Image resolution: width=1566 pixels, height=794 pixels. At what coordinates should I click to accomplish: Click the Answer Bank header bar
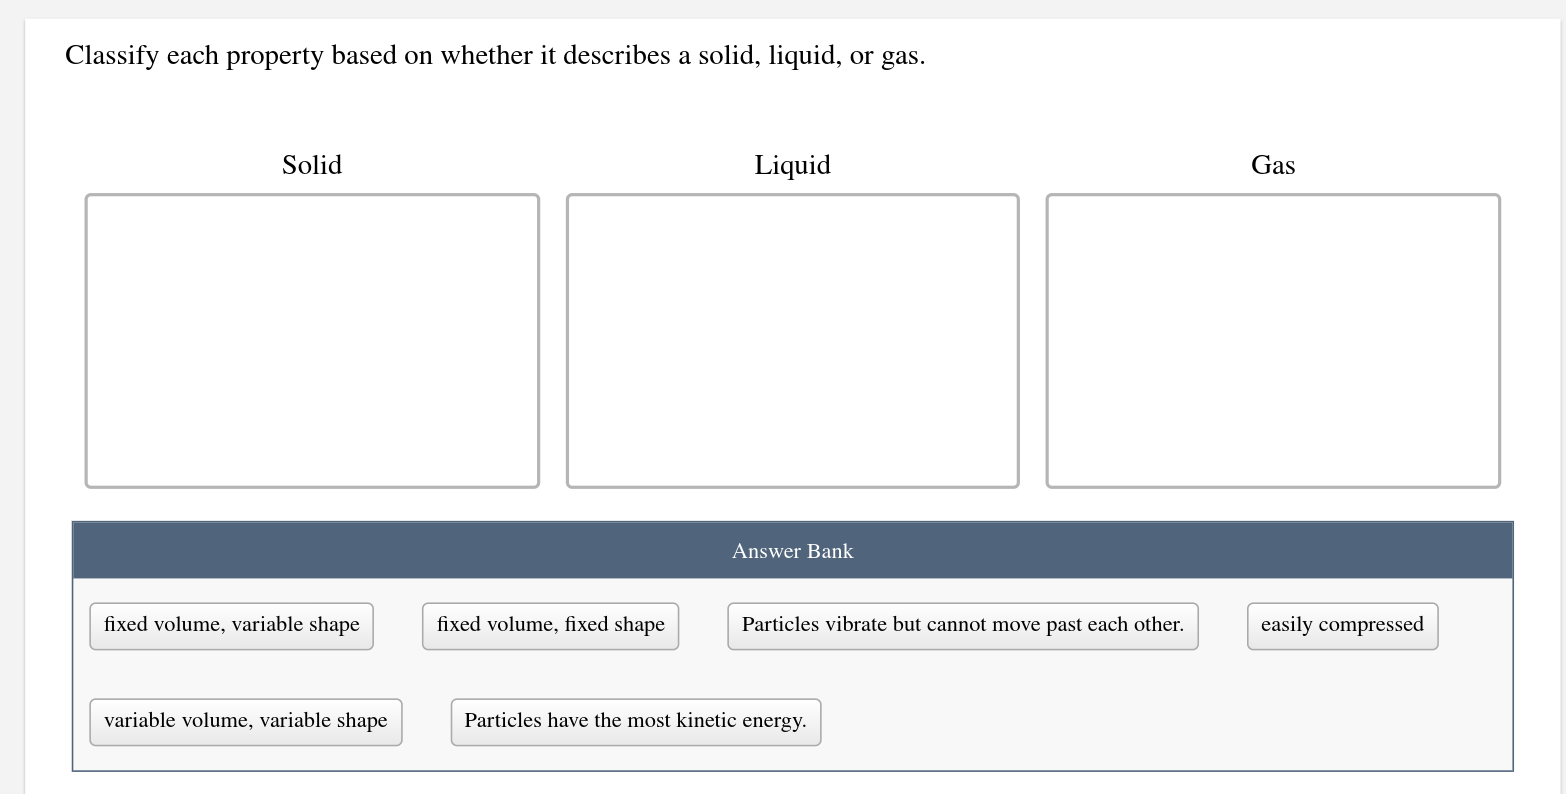(x=792, y=550)
